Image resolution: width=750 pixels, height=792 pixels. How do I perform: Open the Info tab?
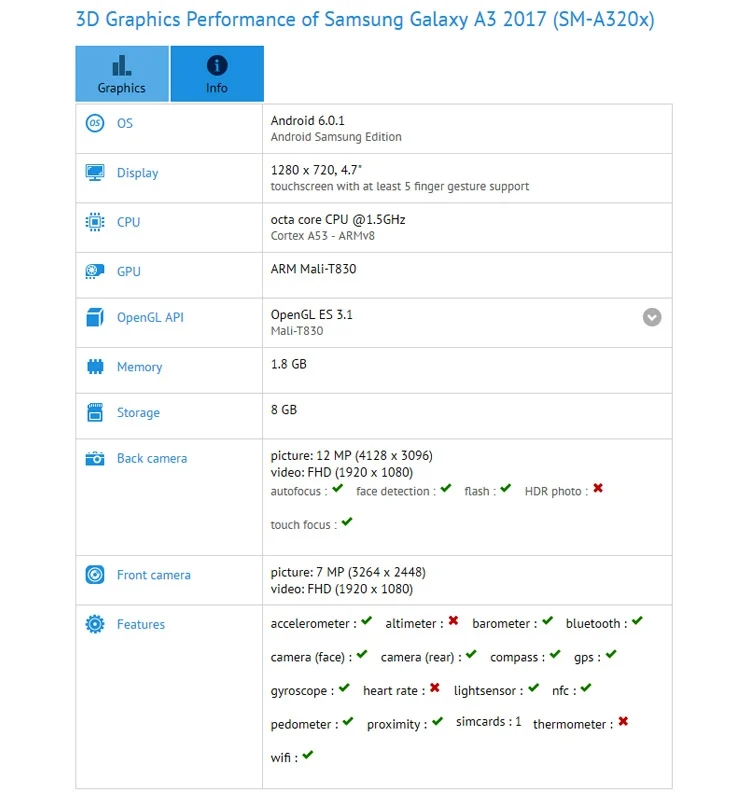tap(217, 74)
